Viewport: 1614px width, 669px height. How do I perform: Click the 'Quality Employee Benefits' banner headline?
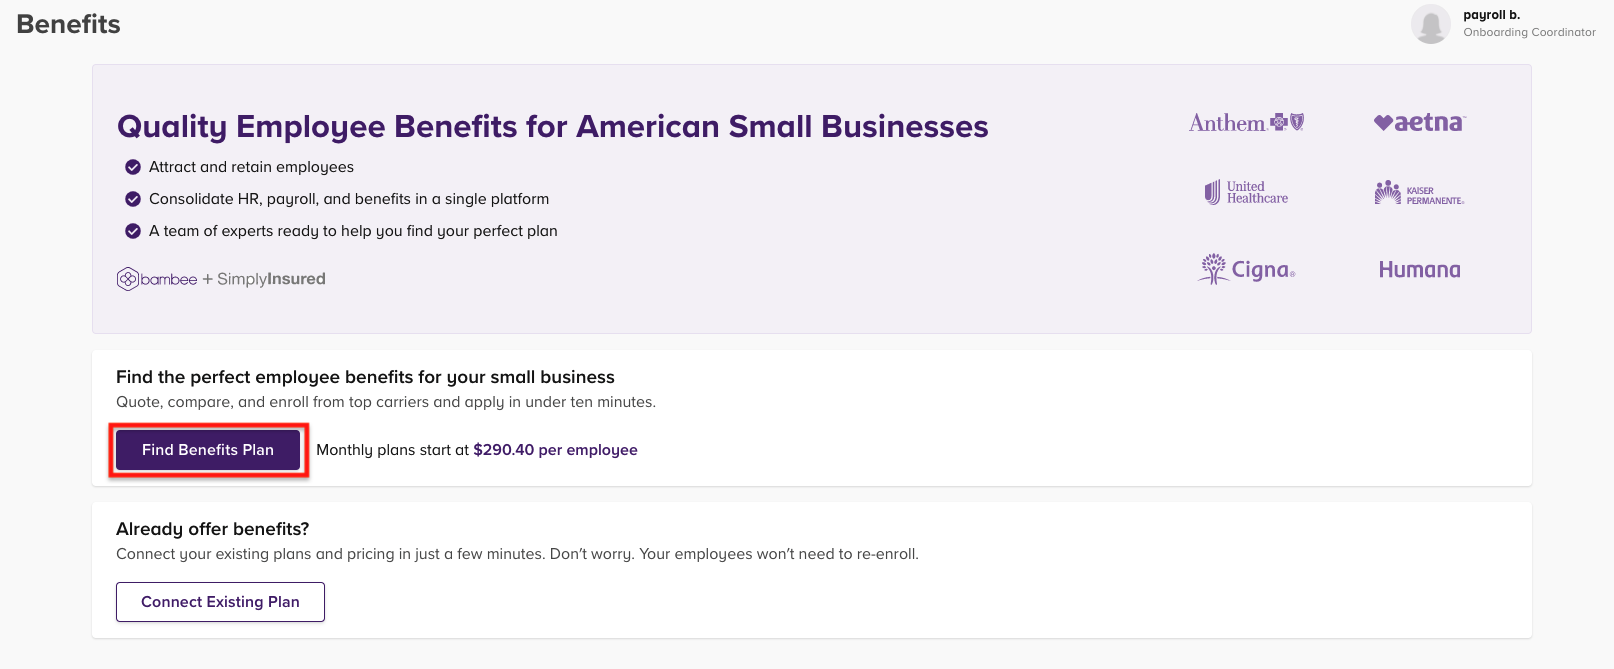click(x=552, y=127)
